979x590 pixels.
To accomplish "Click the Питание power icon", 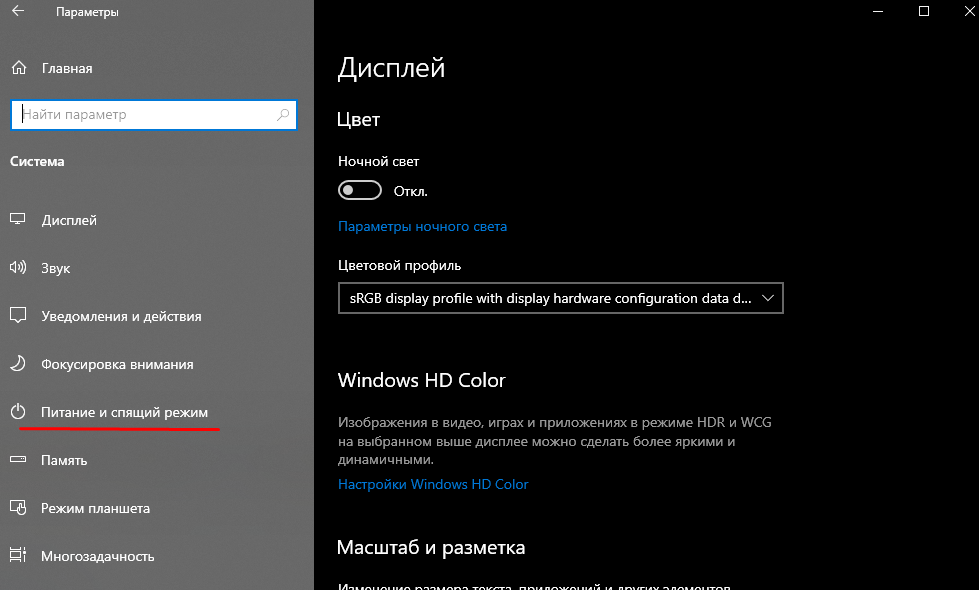I will 18,412.
